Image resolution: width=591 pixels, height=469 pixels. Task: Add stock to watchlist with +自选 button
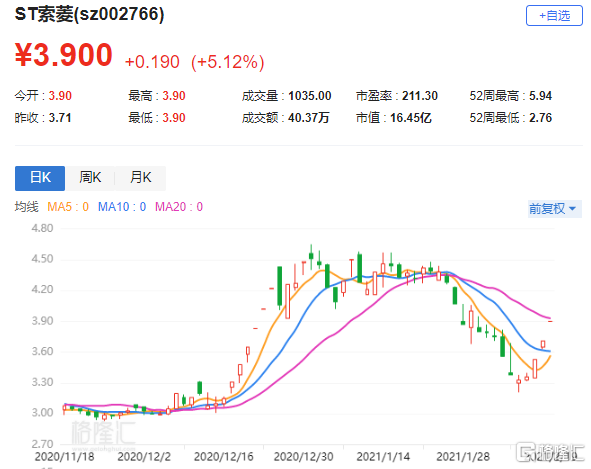click(x=554, y=15)
